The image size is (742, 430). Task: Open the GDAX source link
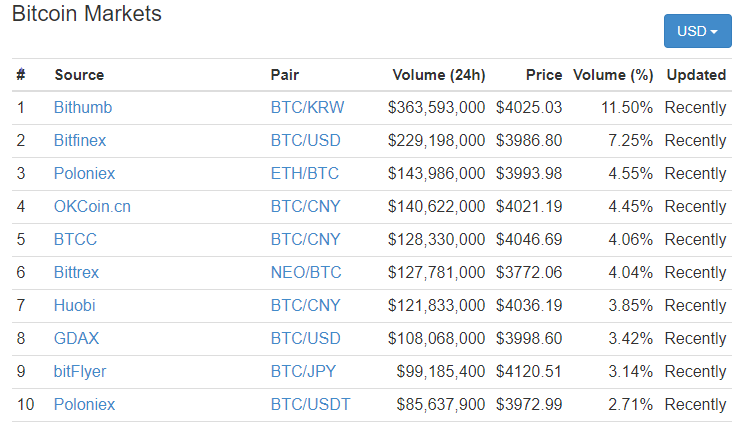pyautogui.click(x=76, y=338)
